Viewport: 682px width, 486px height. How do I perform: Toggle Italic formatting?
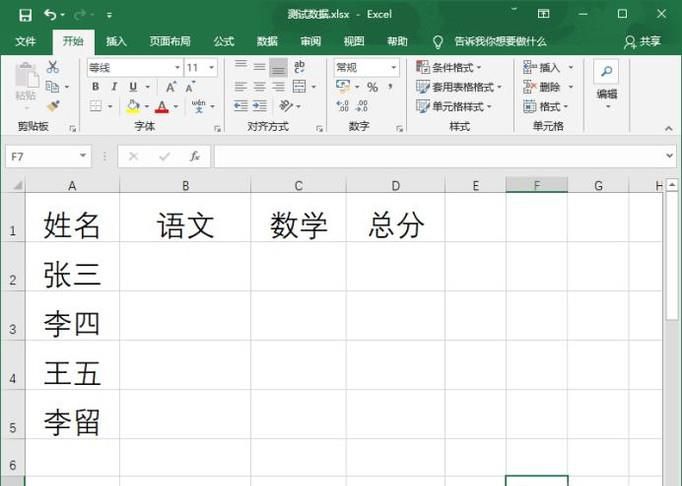click(x=114, y=87)
